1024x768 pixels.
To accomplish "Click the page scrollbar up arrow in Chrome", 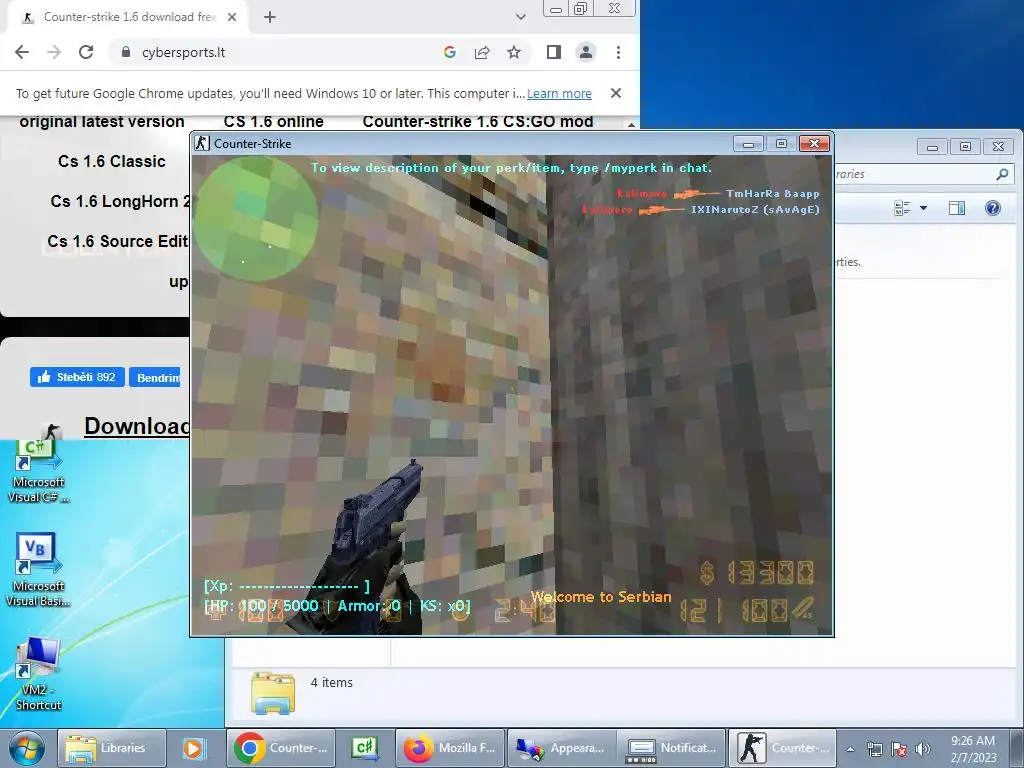I will point(631,124).
